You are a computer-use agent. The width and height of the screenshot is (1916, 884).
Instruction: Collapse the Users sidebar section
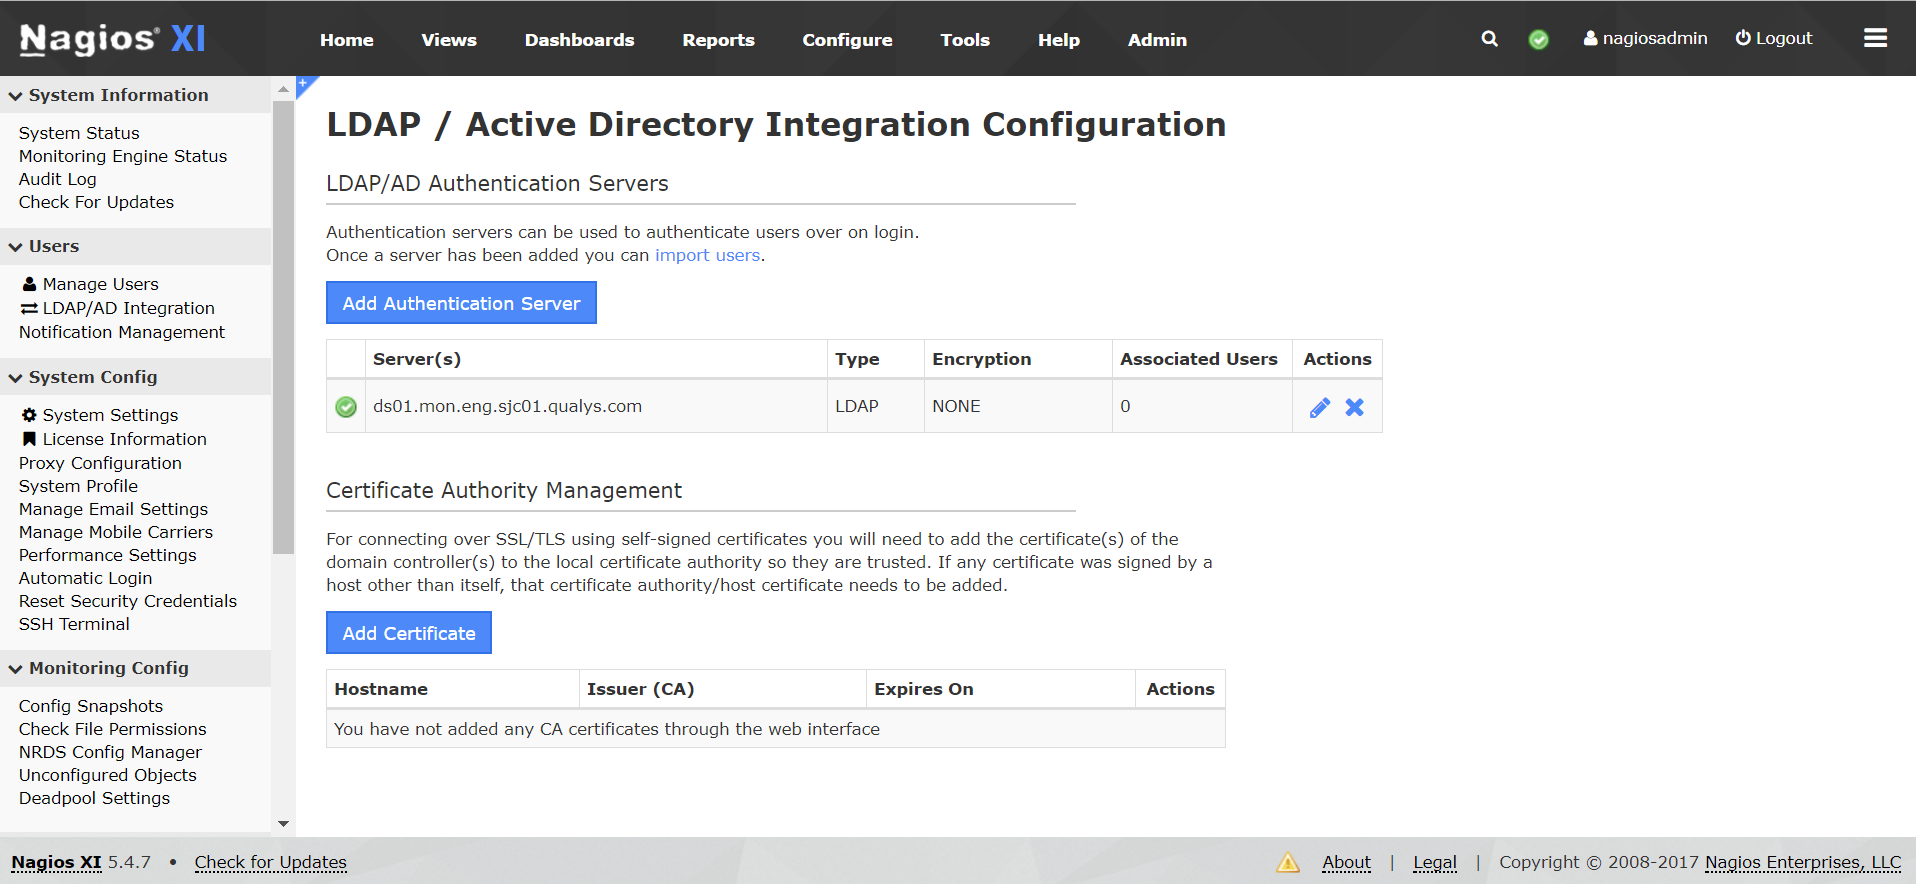pos(16,247)
